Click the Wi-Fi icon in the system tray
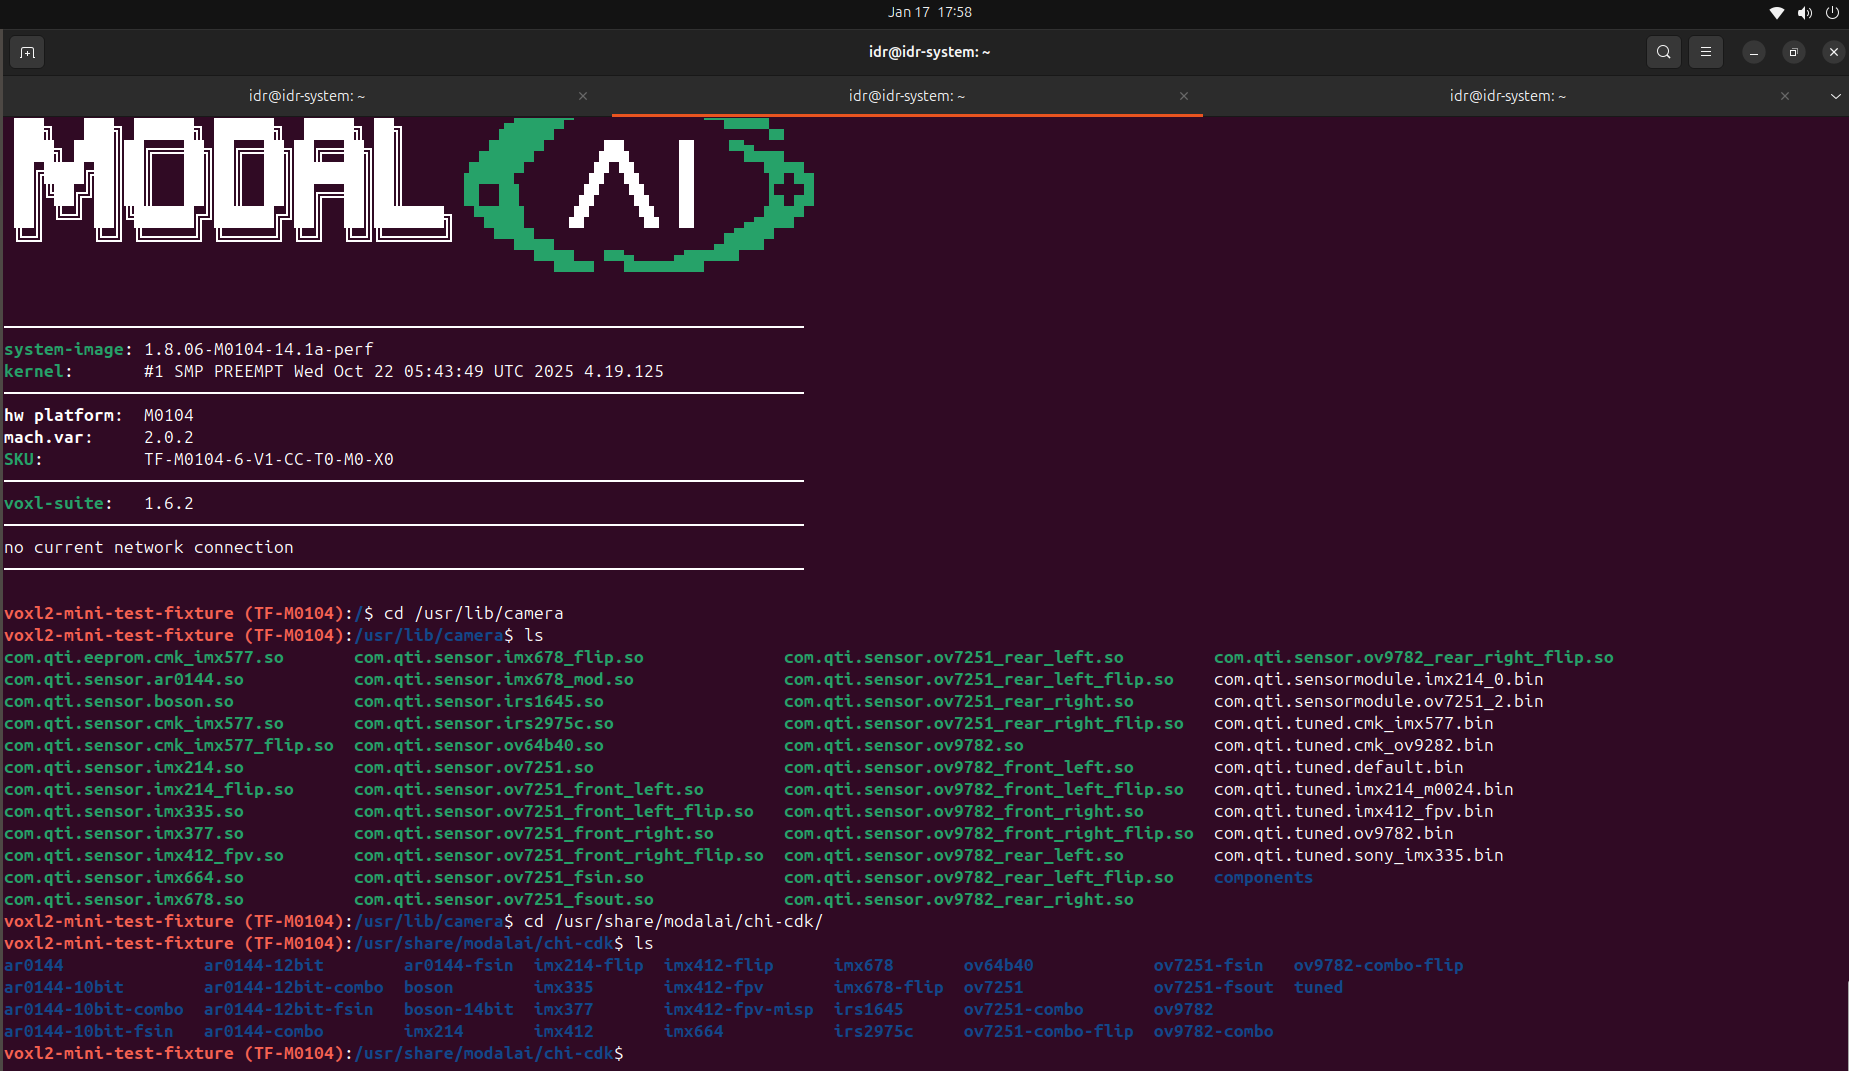This screenshot has height=1071, width=1849. pyautogui.click(x=1776, y=12)
